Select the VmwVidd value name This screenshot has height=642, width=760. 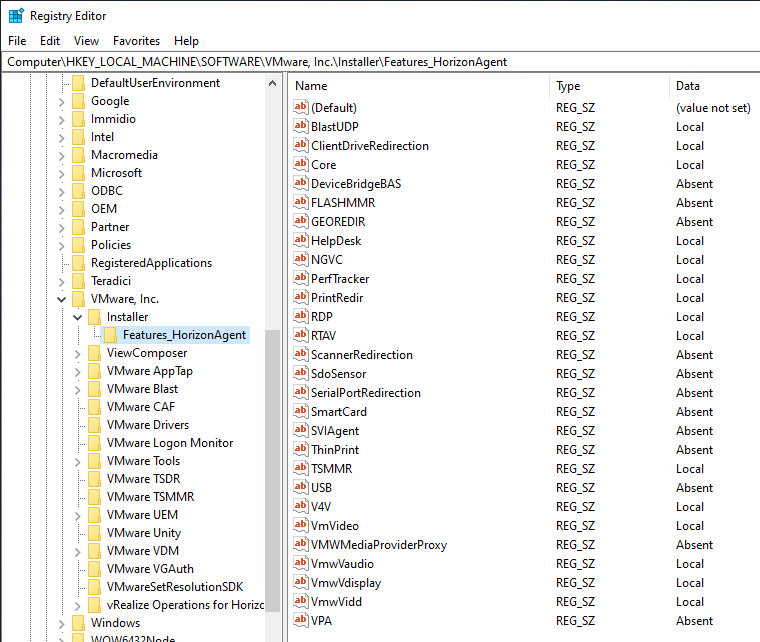click(336, 602)
